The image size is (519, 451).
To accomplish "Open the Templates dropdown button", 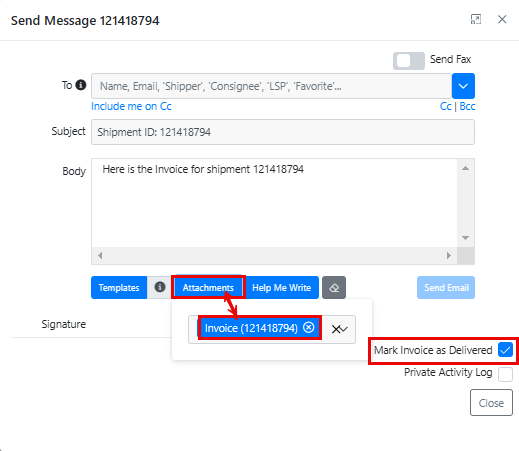I will (119, 287).
